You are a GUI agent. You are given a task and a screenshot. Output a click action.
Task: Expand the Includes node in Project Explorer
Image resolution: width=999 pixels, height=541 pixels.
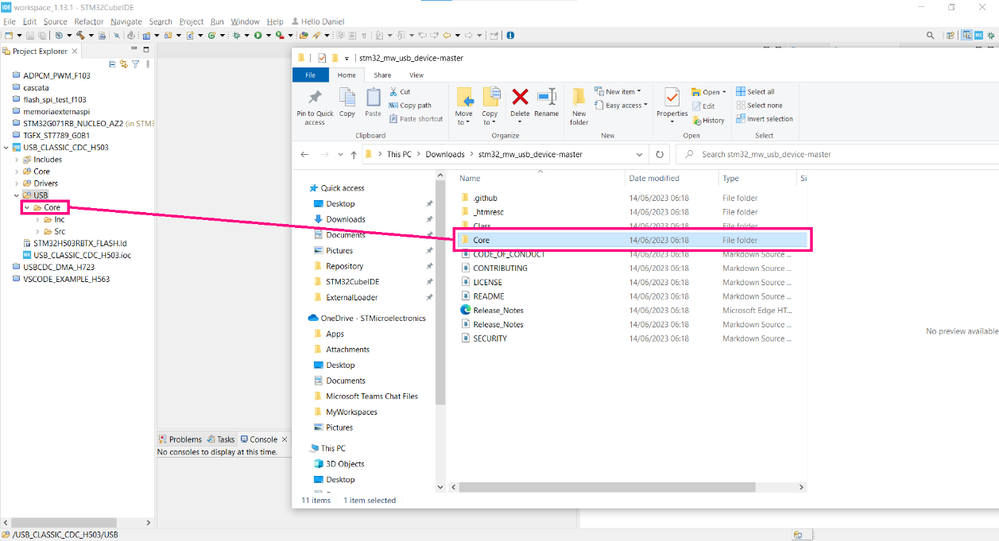click(x=17, y=160)
